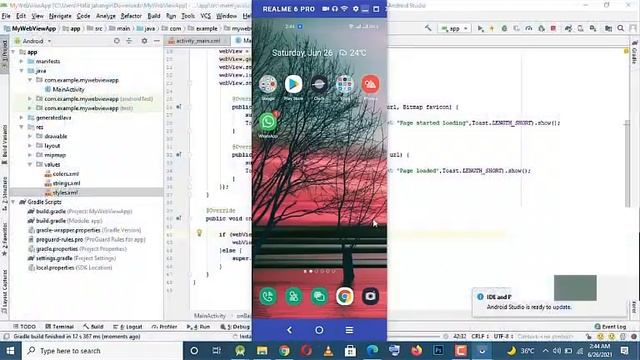Open the Terminal tool window

pos(60,327)
